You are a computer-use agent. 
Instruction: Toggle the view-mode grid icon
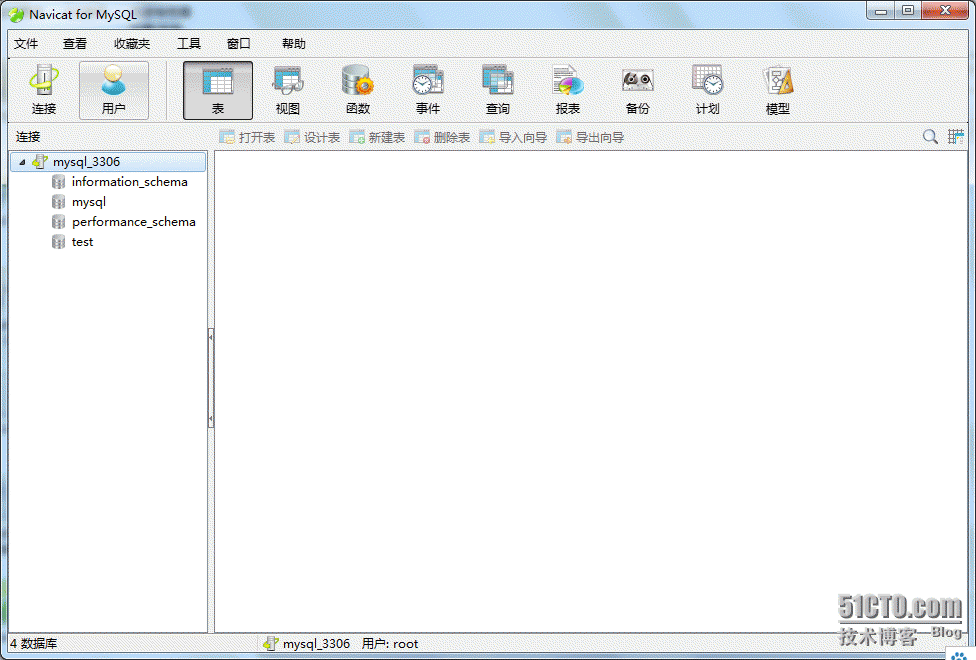[x=955, y=136]
